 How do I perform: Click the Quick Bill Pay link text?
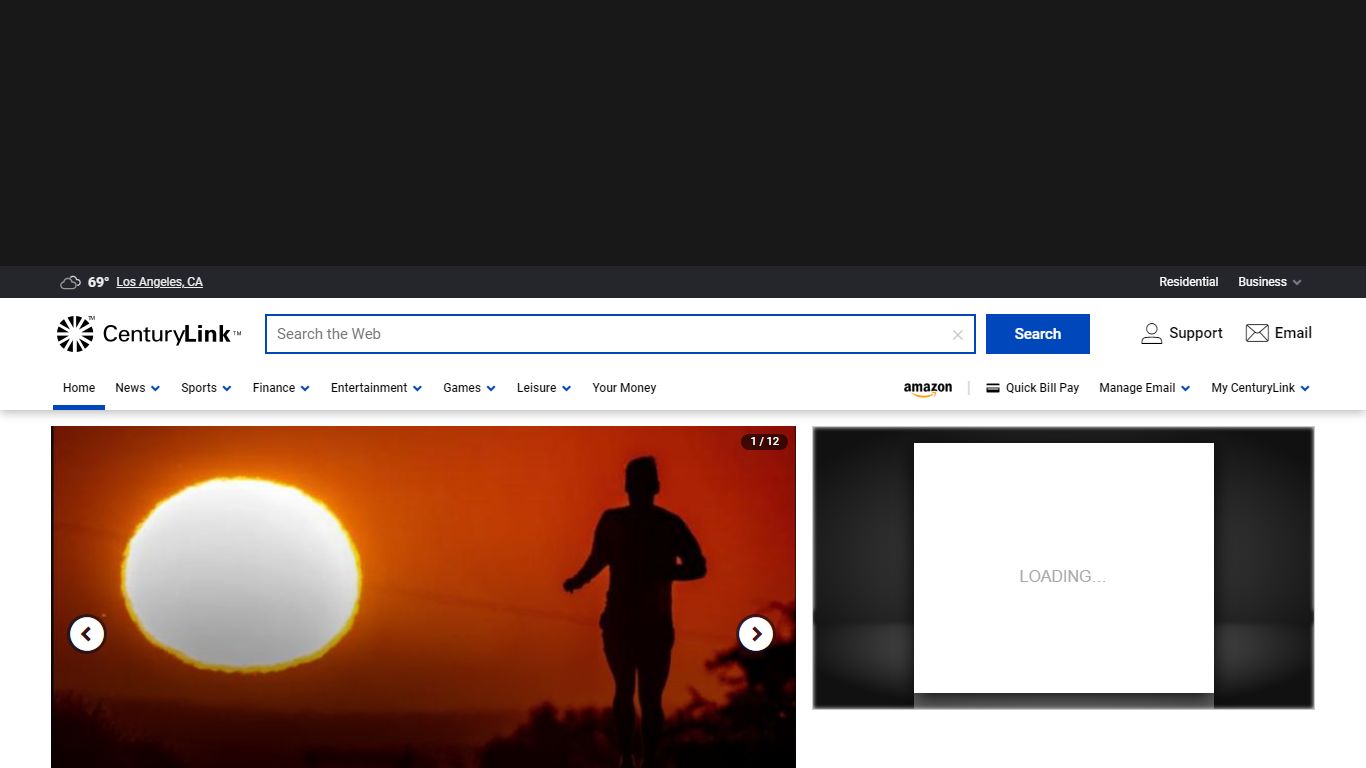(1042, 388)
